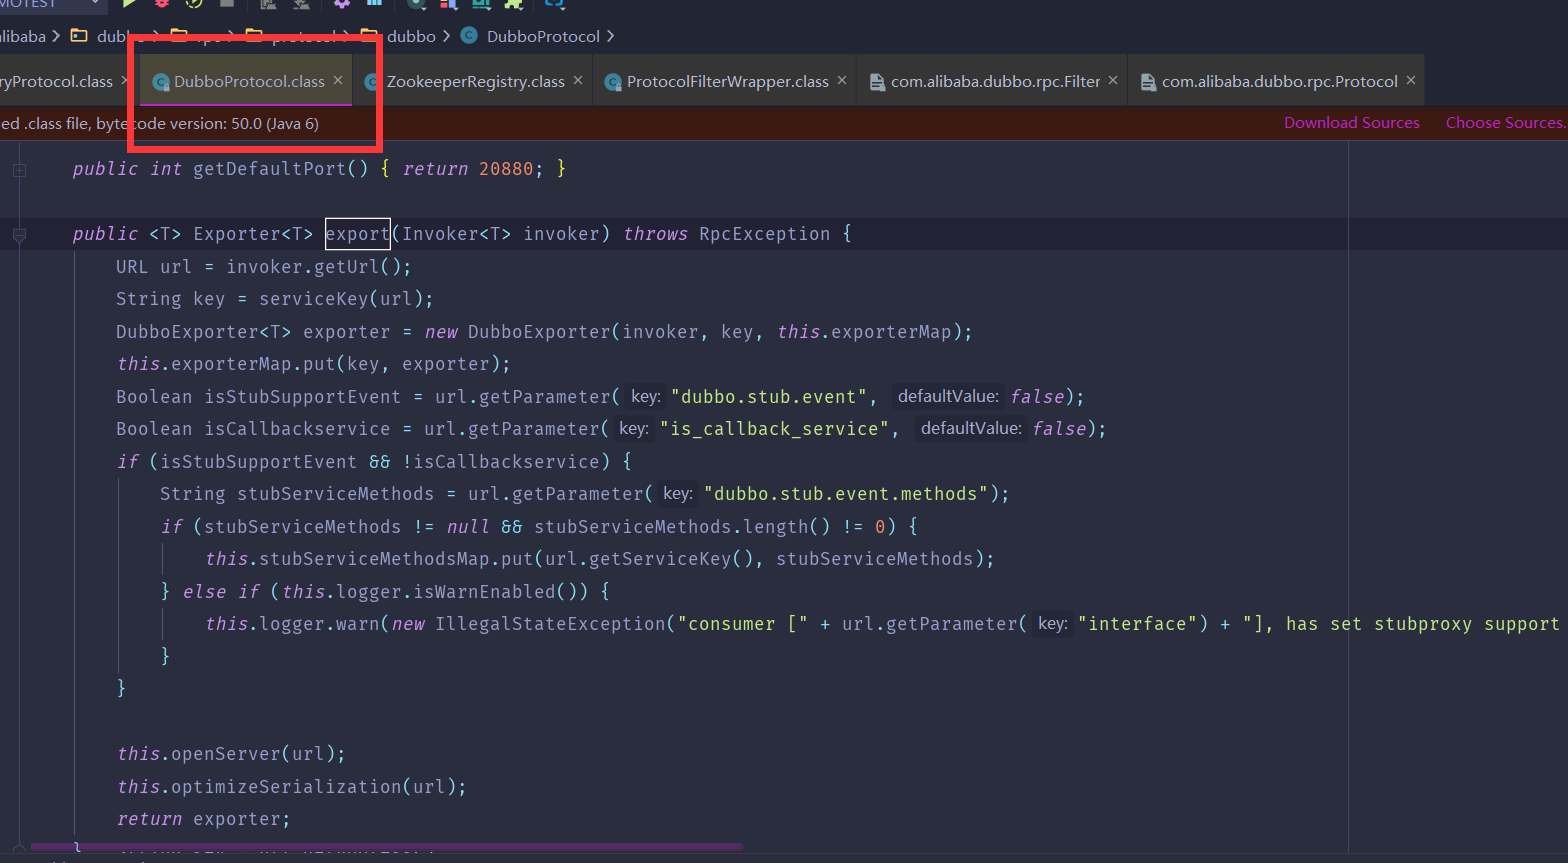Click the Choose Sources link
This screenshot has width=1568, height=863.
click(1506, 123)
